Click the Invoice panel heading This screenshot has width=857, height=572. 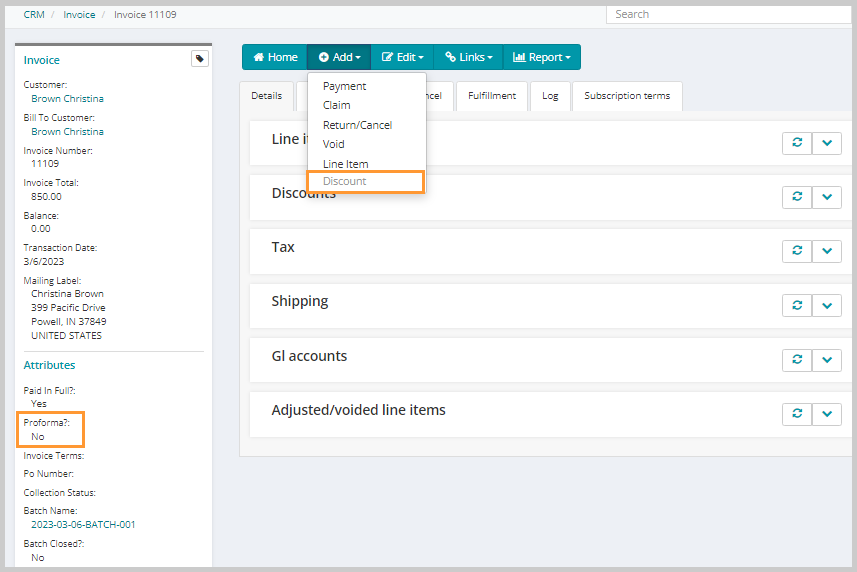[42, 60]
